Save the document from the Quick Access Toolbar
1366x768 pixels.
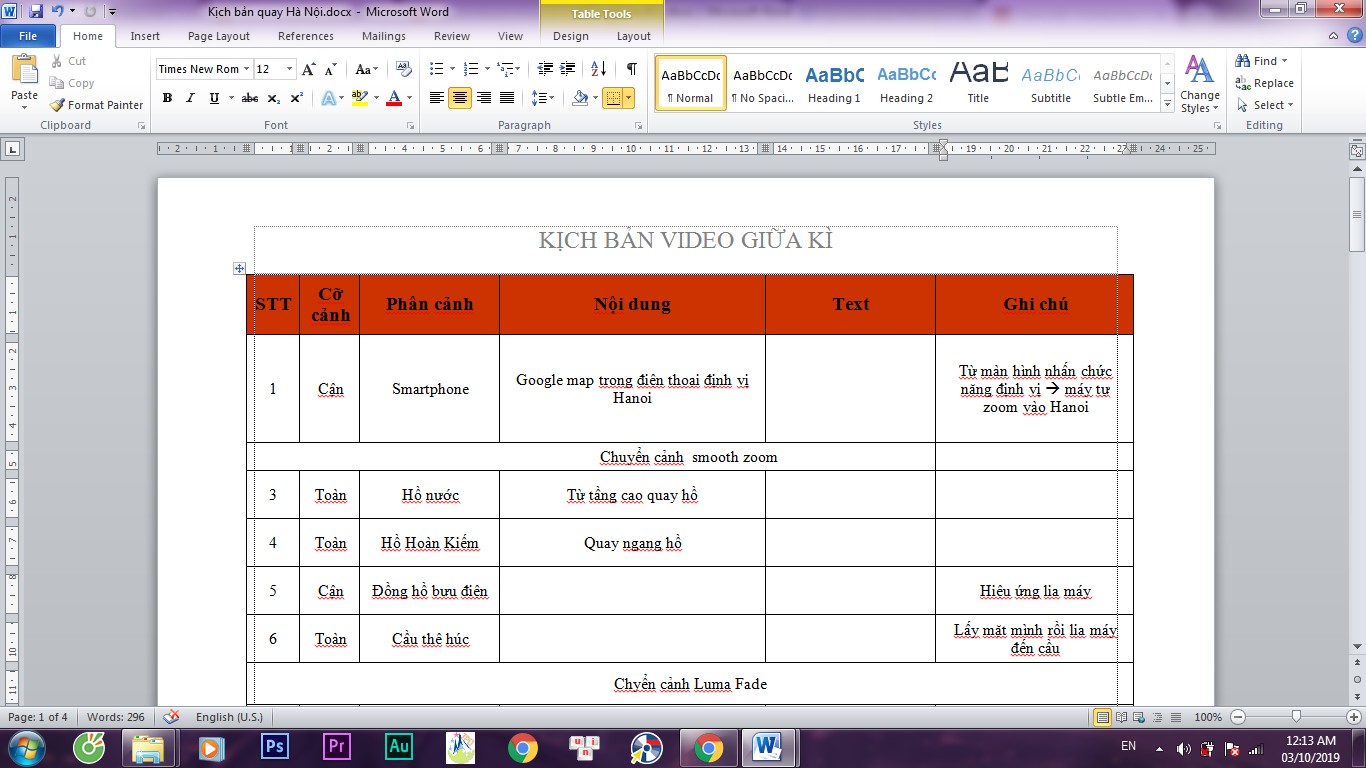click(36, 12)
